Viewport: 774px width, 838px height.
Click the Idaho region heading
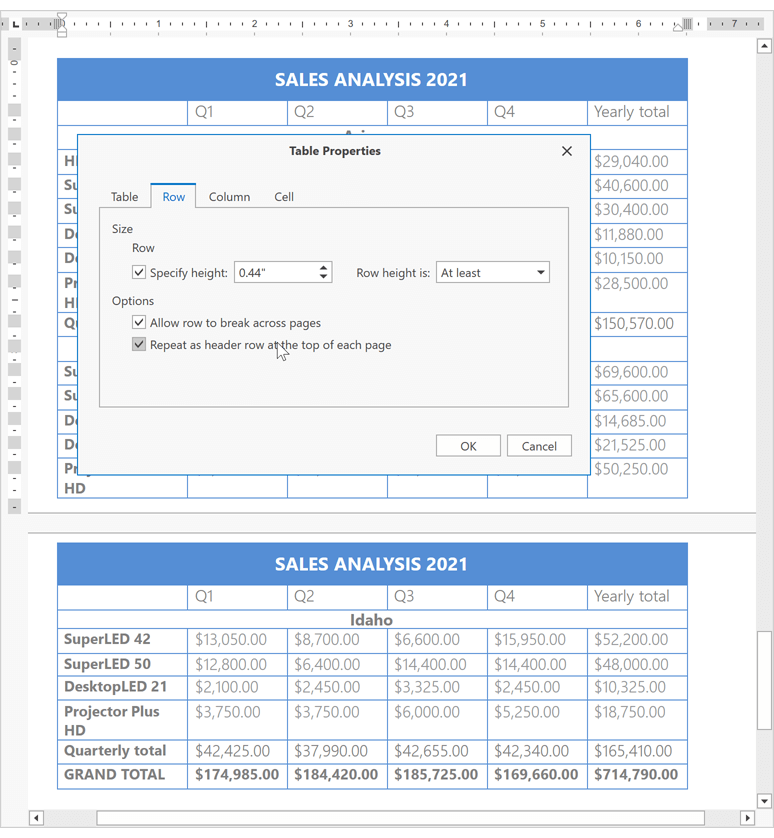pos(371,619)
